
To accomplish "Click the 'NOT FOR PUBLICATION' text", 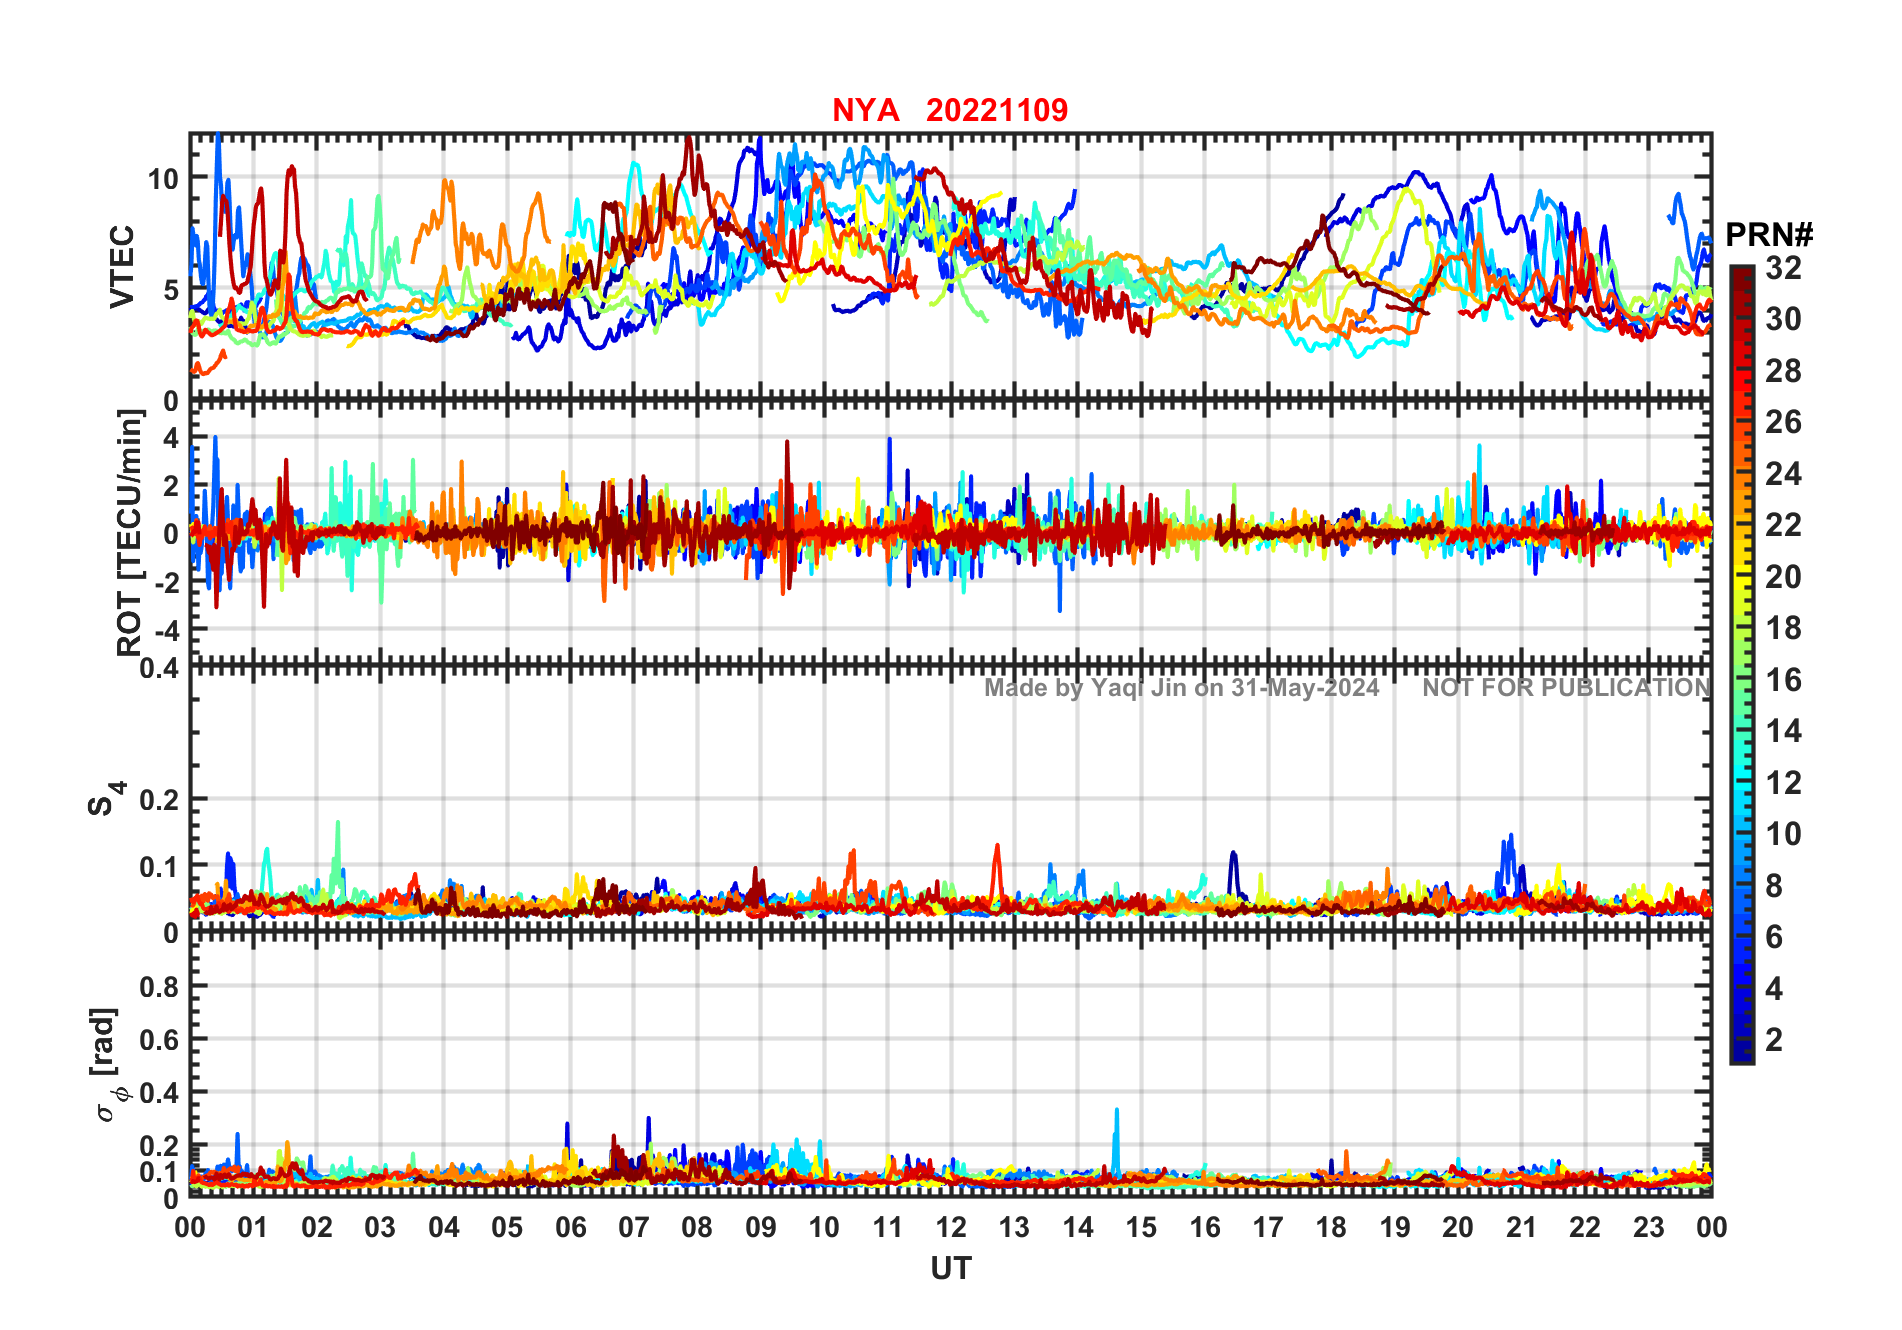I will 1567,688.
